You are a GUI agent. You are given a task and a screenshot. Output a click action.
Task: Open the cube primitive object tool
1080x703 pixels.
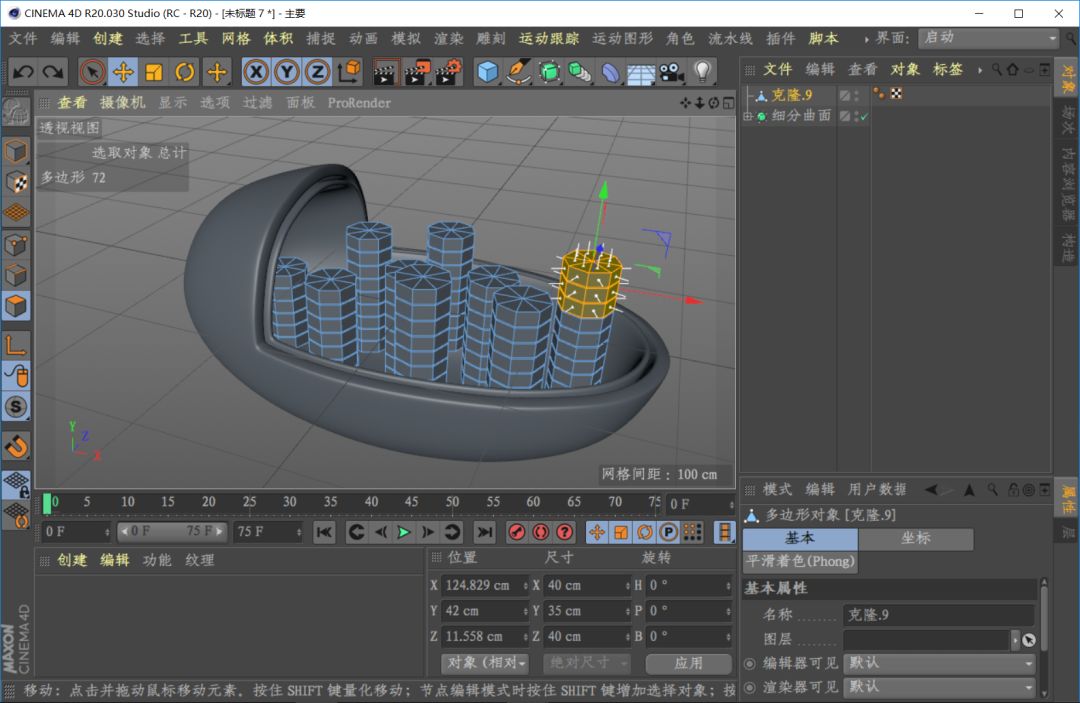click(x=487, y=72)
